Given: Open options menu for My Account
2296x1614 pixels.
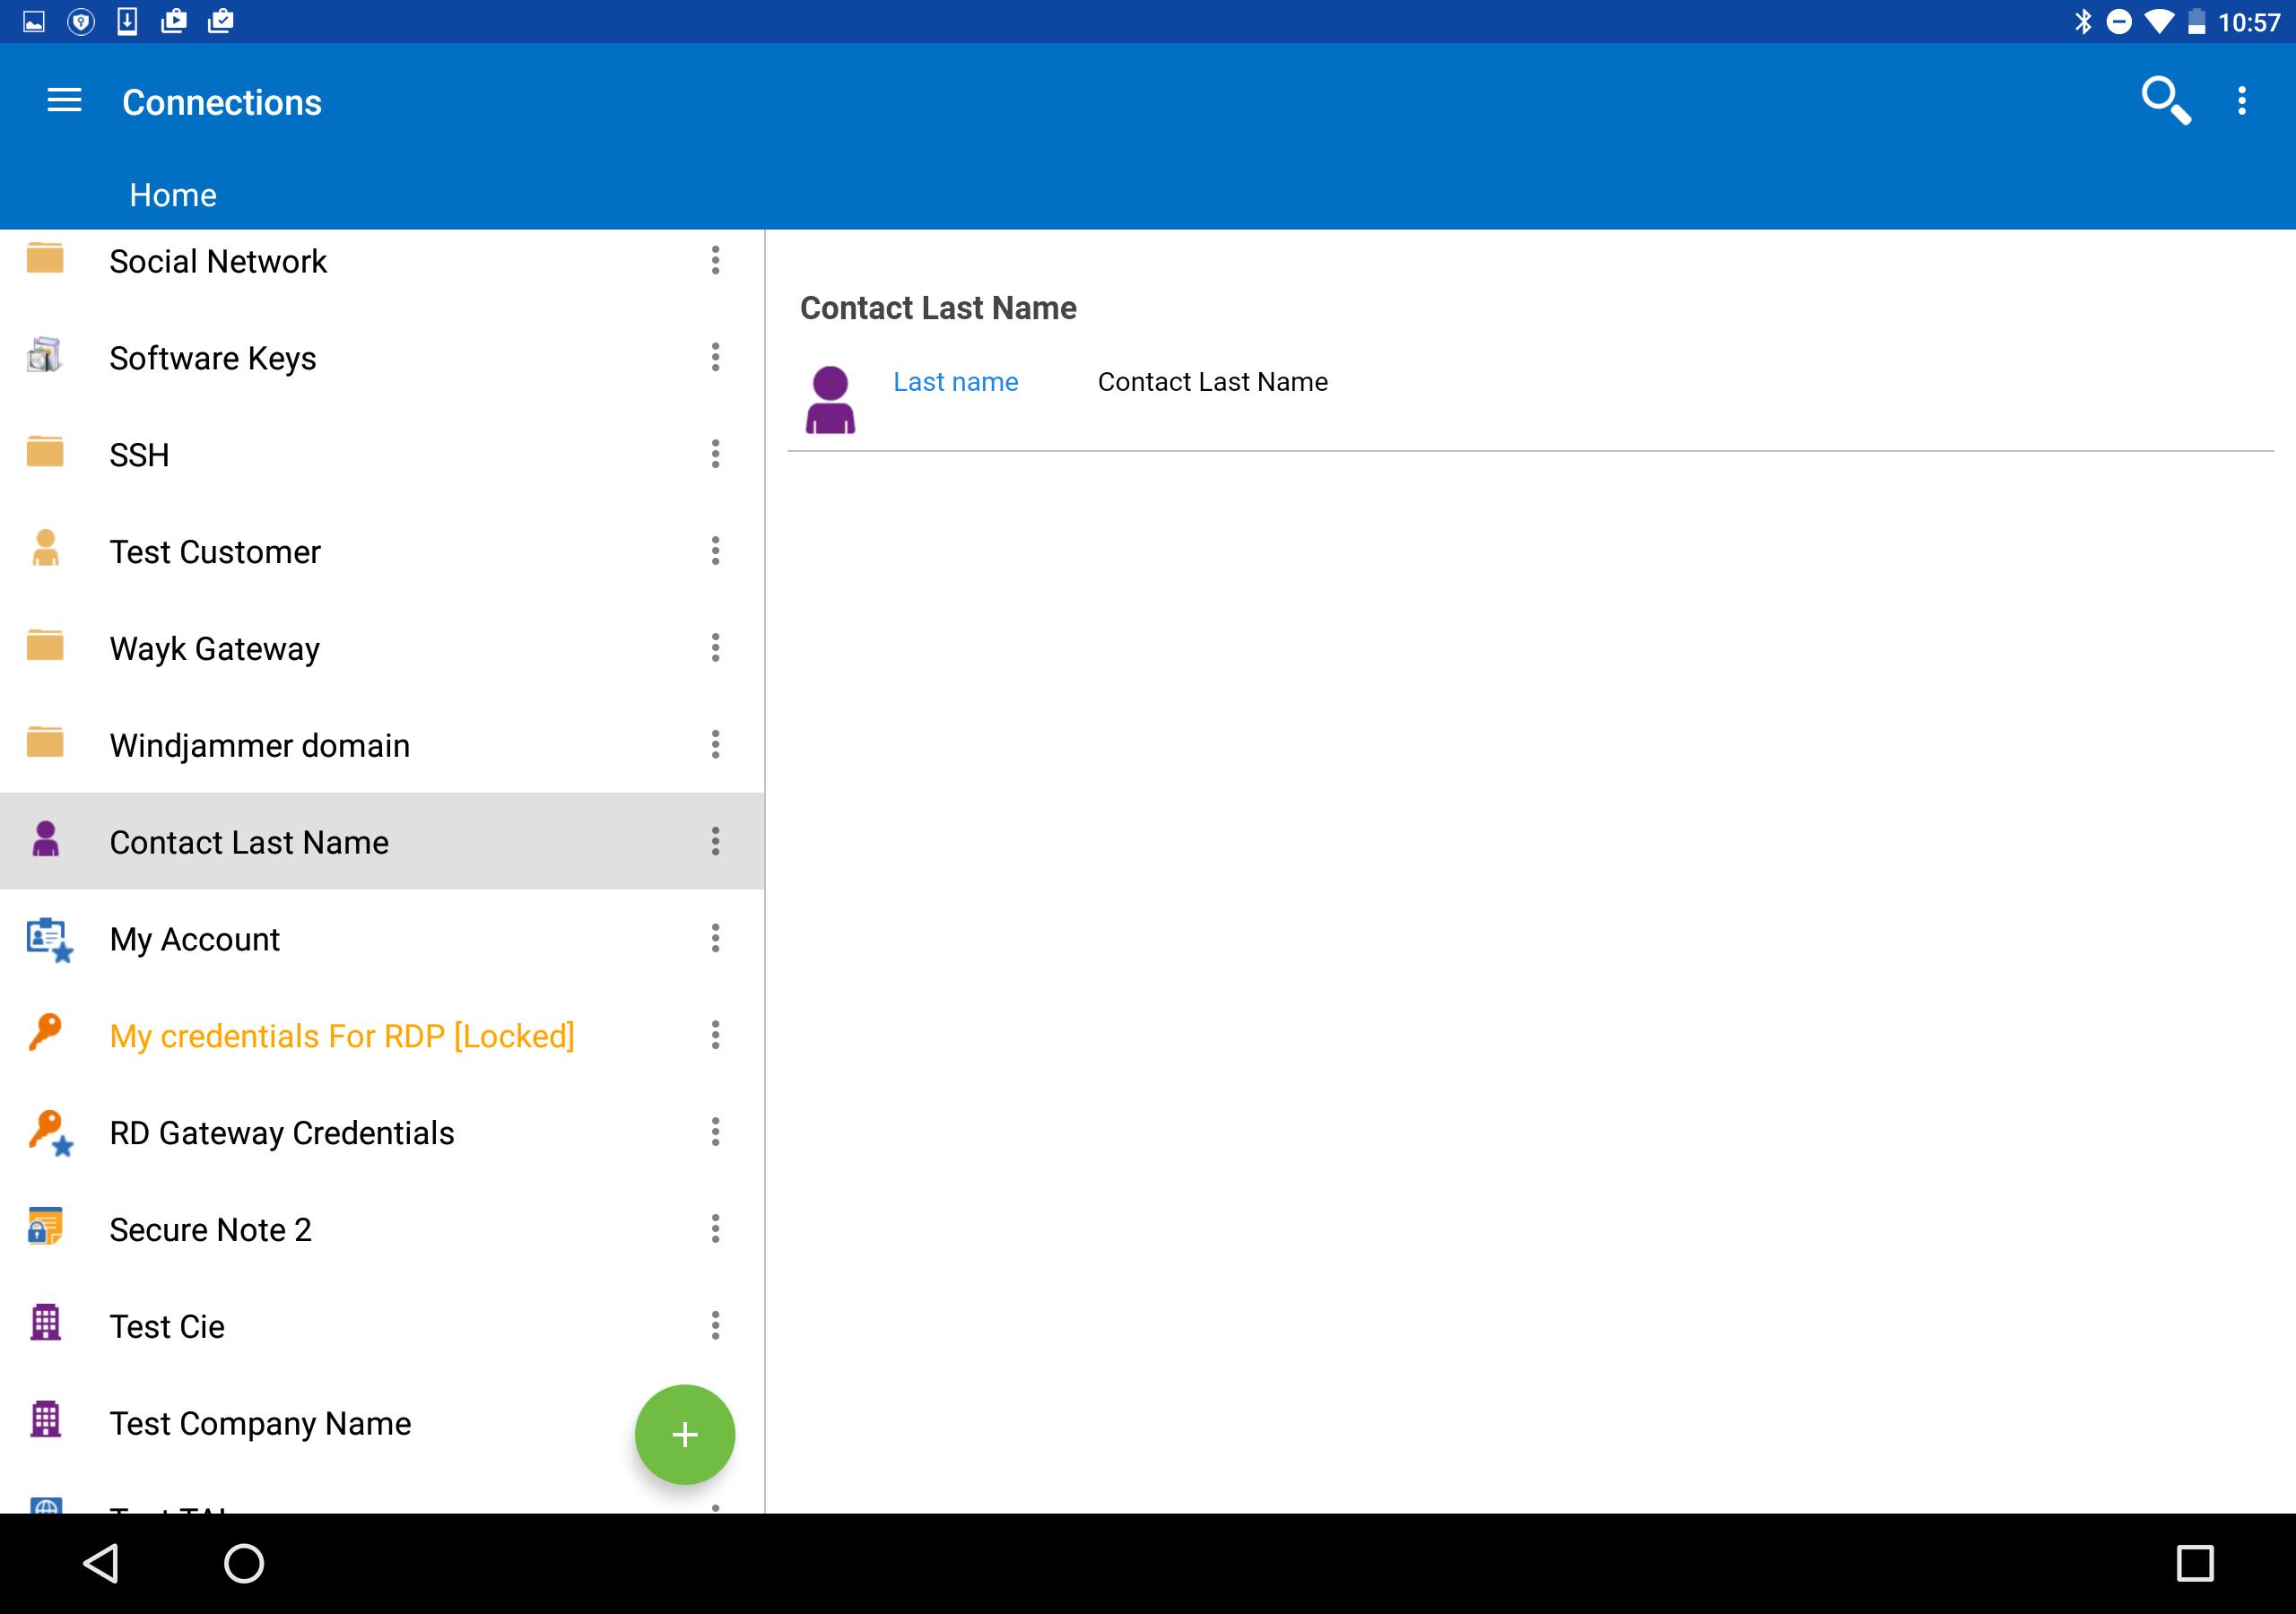Looking at the screenshot, I should tap(715, 939).
